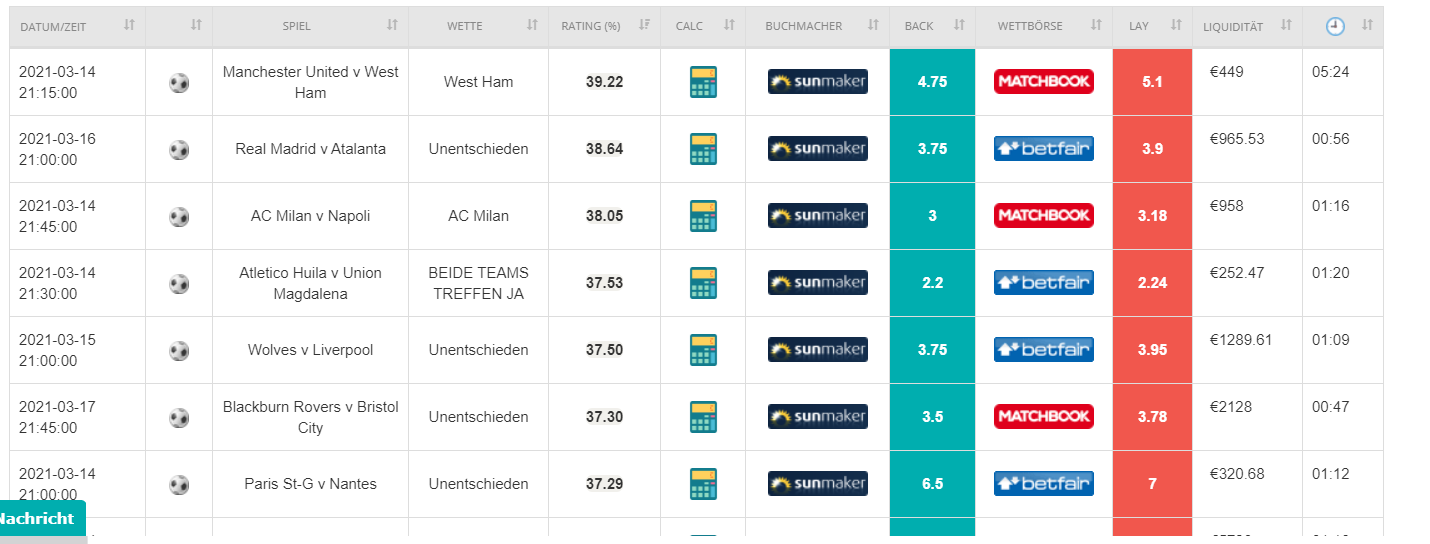Click Paris St-G v Nantes match name
The width and height of the screenshot is (1430, 544).
click(310, 484)
